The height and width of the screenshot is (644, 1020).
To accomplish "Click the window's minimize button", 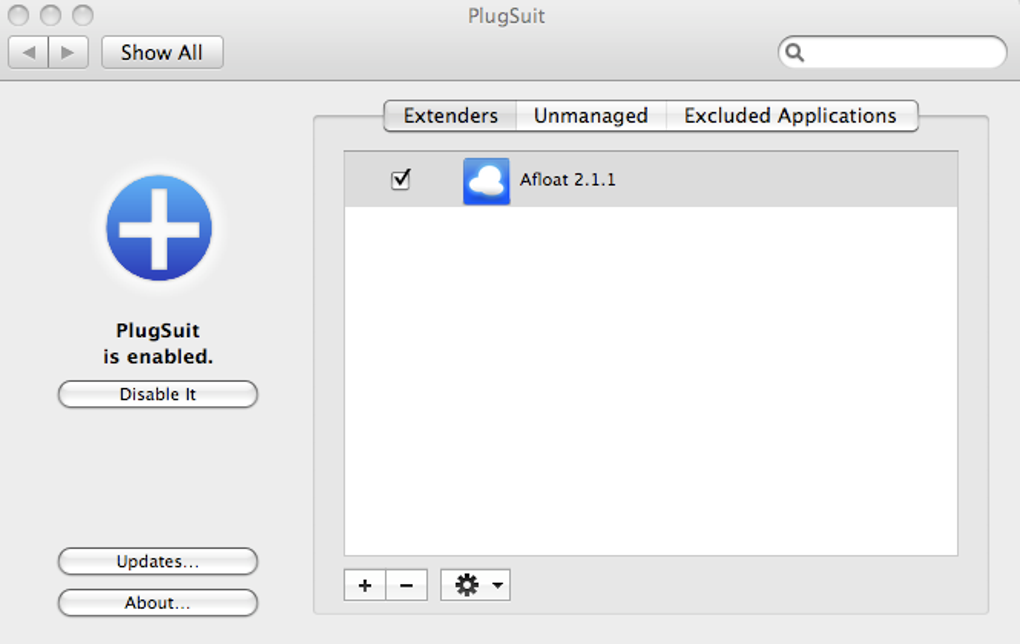I will tap(51, 15).
